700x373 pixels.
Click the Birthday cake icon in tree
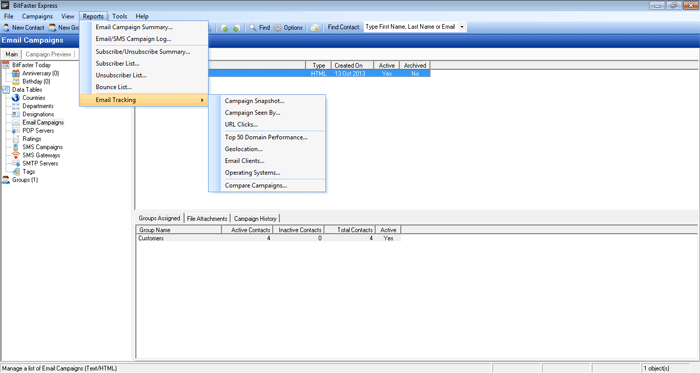point(16,82)
